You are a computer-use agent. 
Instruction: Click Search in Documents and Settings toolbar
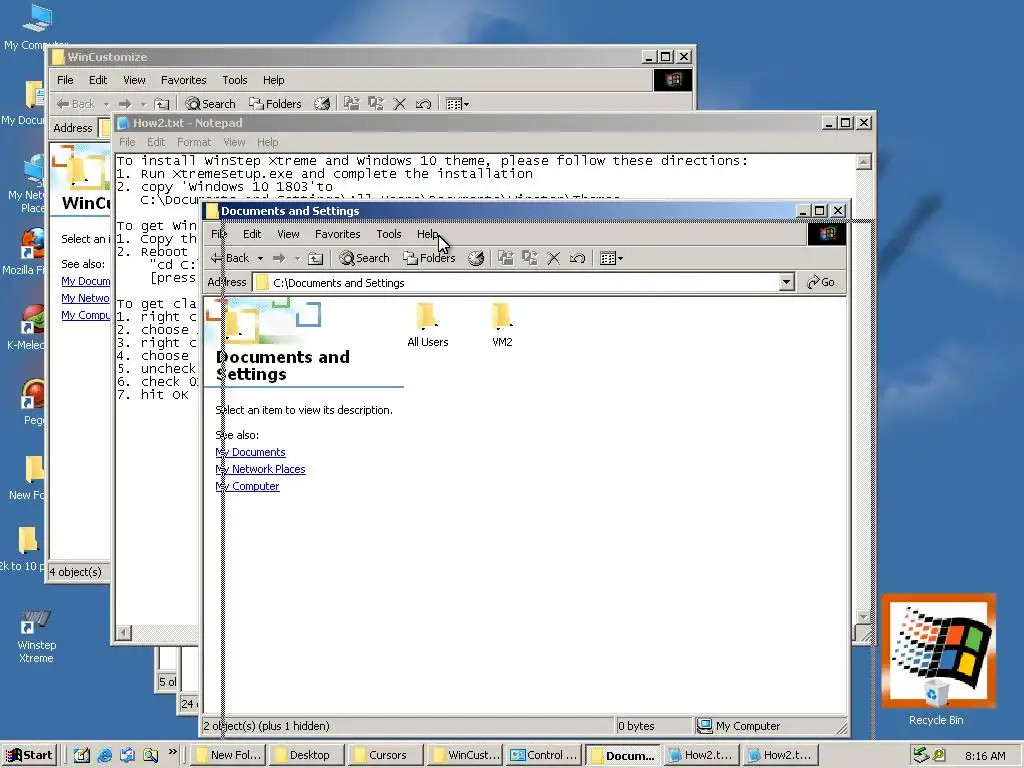coord(364,259)
